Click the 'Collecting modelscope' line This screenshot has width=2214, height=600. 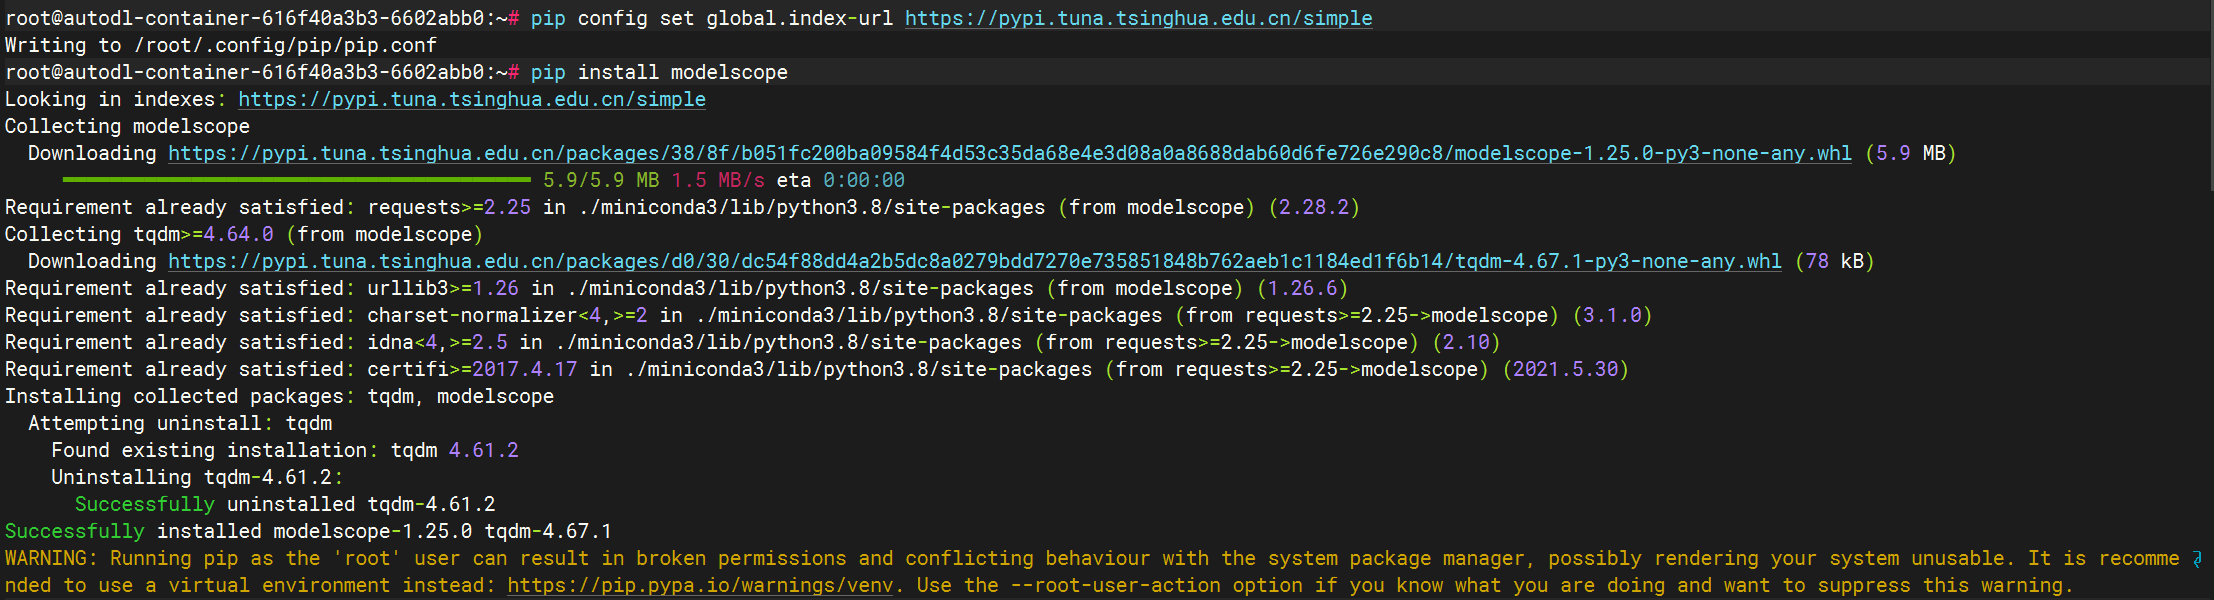point(127,126)
